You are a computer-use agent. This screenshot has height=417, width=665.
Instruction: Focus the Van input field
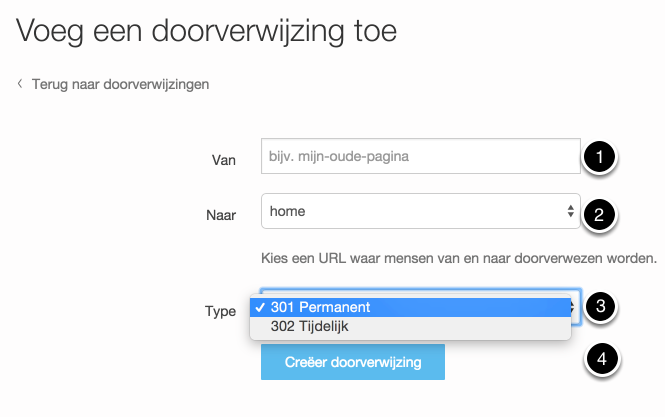click(x=420, y=156)
